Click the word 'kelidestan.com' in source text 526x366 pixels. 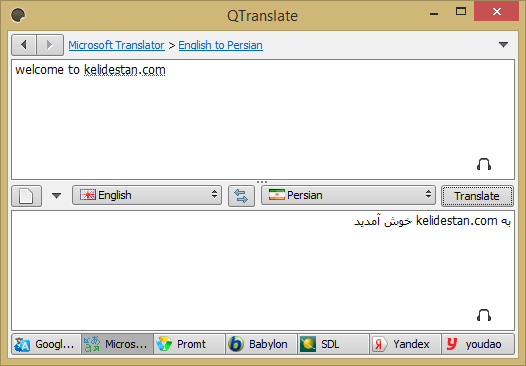point(124,70)
